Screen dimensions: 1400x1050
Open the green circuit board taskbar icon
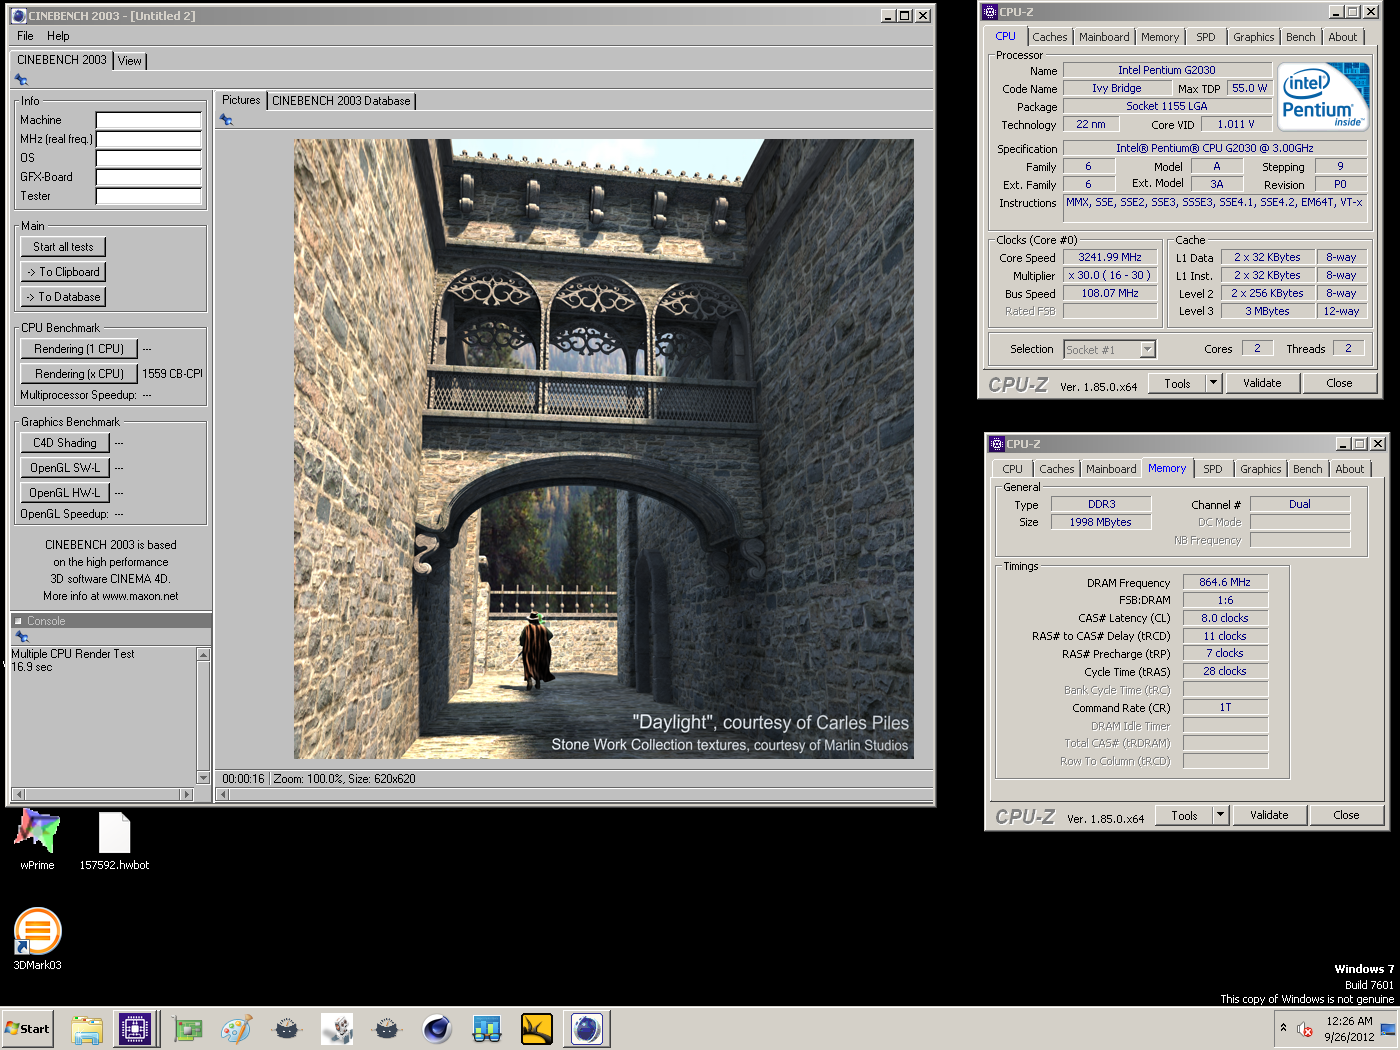pos(187,1029)
